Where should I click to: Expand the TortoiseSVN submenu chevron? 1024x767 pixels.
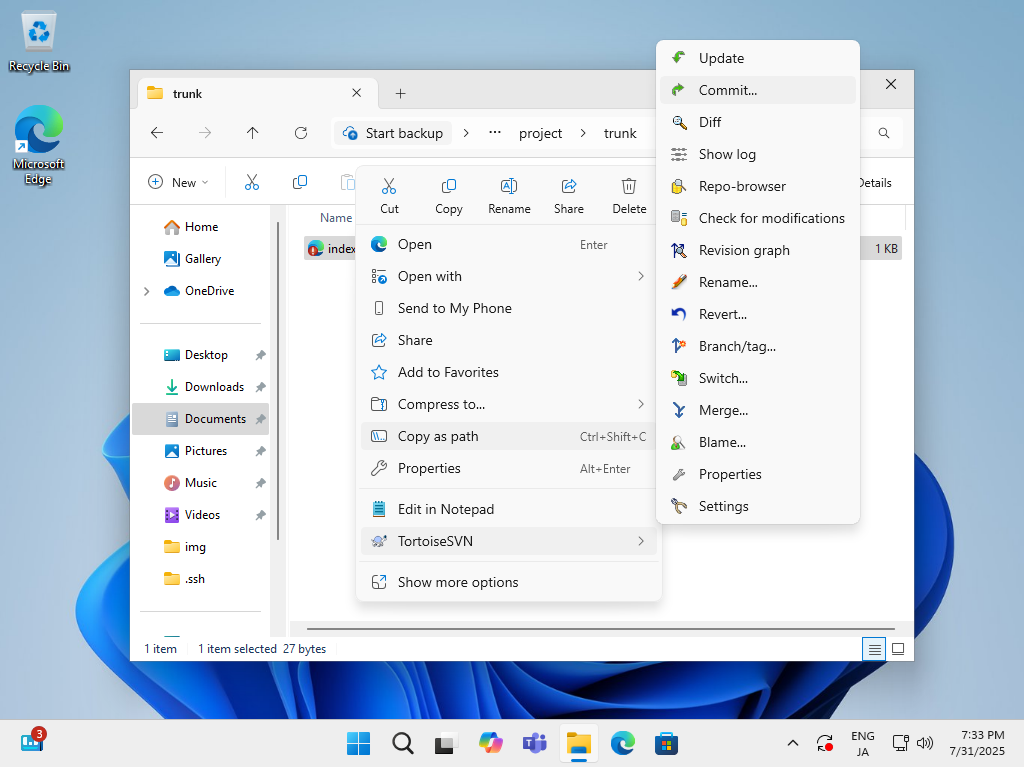coord(641,541)
